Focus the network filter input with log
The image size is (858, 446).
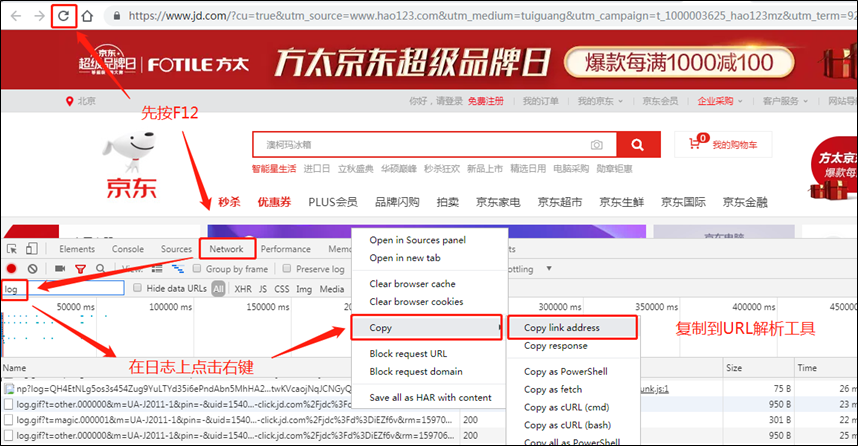point(63,288)
